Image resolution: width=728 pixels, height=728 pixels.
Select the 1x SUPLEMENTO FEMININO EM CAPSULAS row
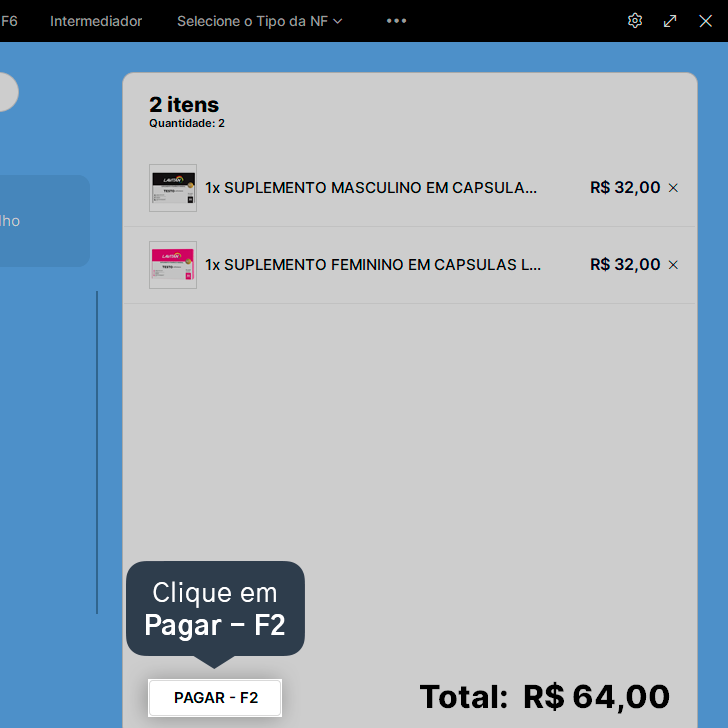[x=409, y=265]
